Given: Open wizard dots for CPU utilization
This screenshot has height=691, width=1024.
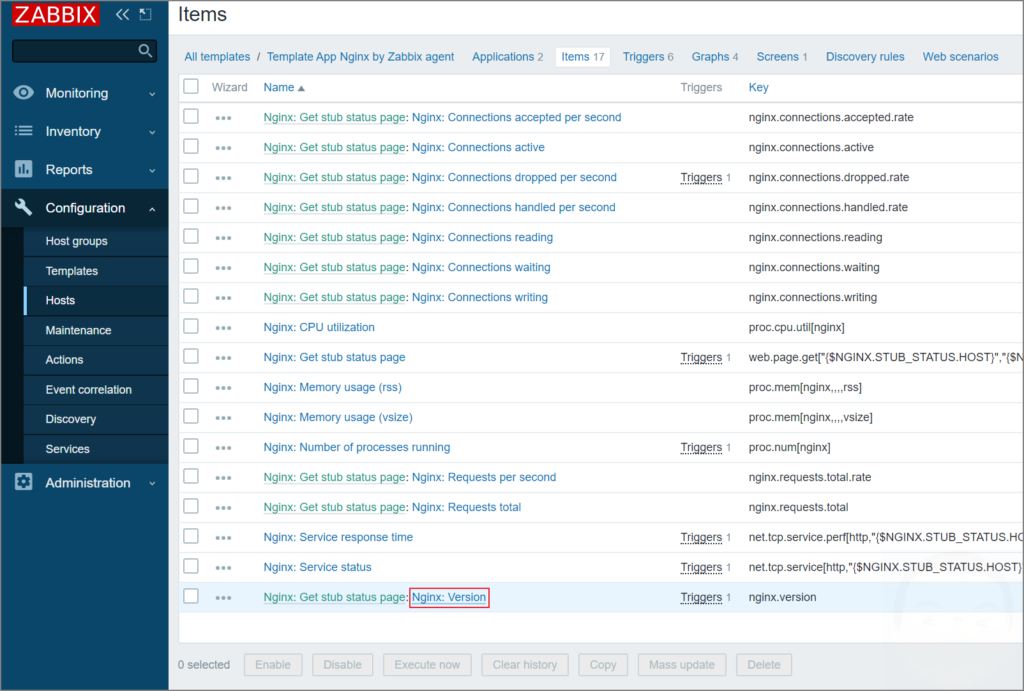Looking at the screenshot, I should [x=223, y=329].
